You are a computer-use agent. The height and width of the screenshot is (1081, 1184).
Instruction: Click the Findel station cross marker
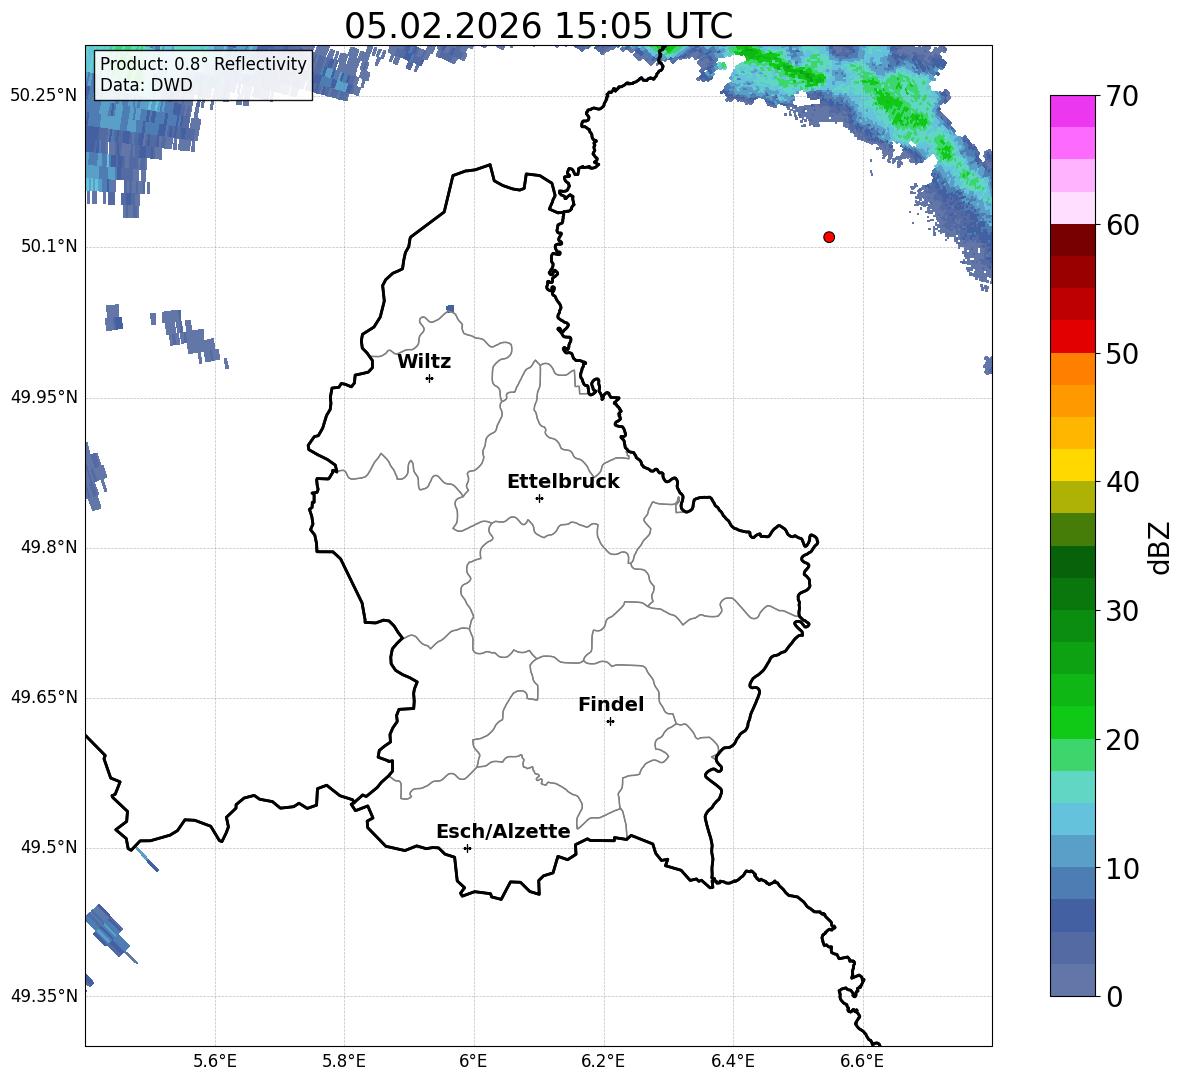(610, 721)
